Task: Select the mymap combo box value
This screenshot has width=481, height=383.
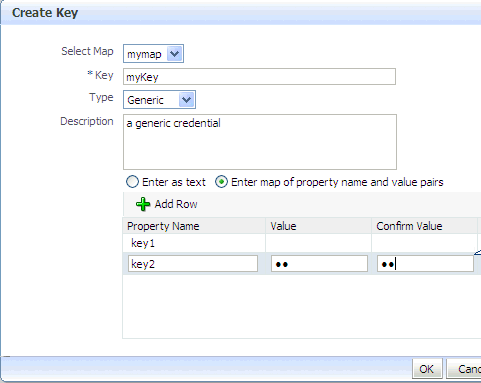Action: 144,54
